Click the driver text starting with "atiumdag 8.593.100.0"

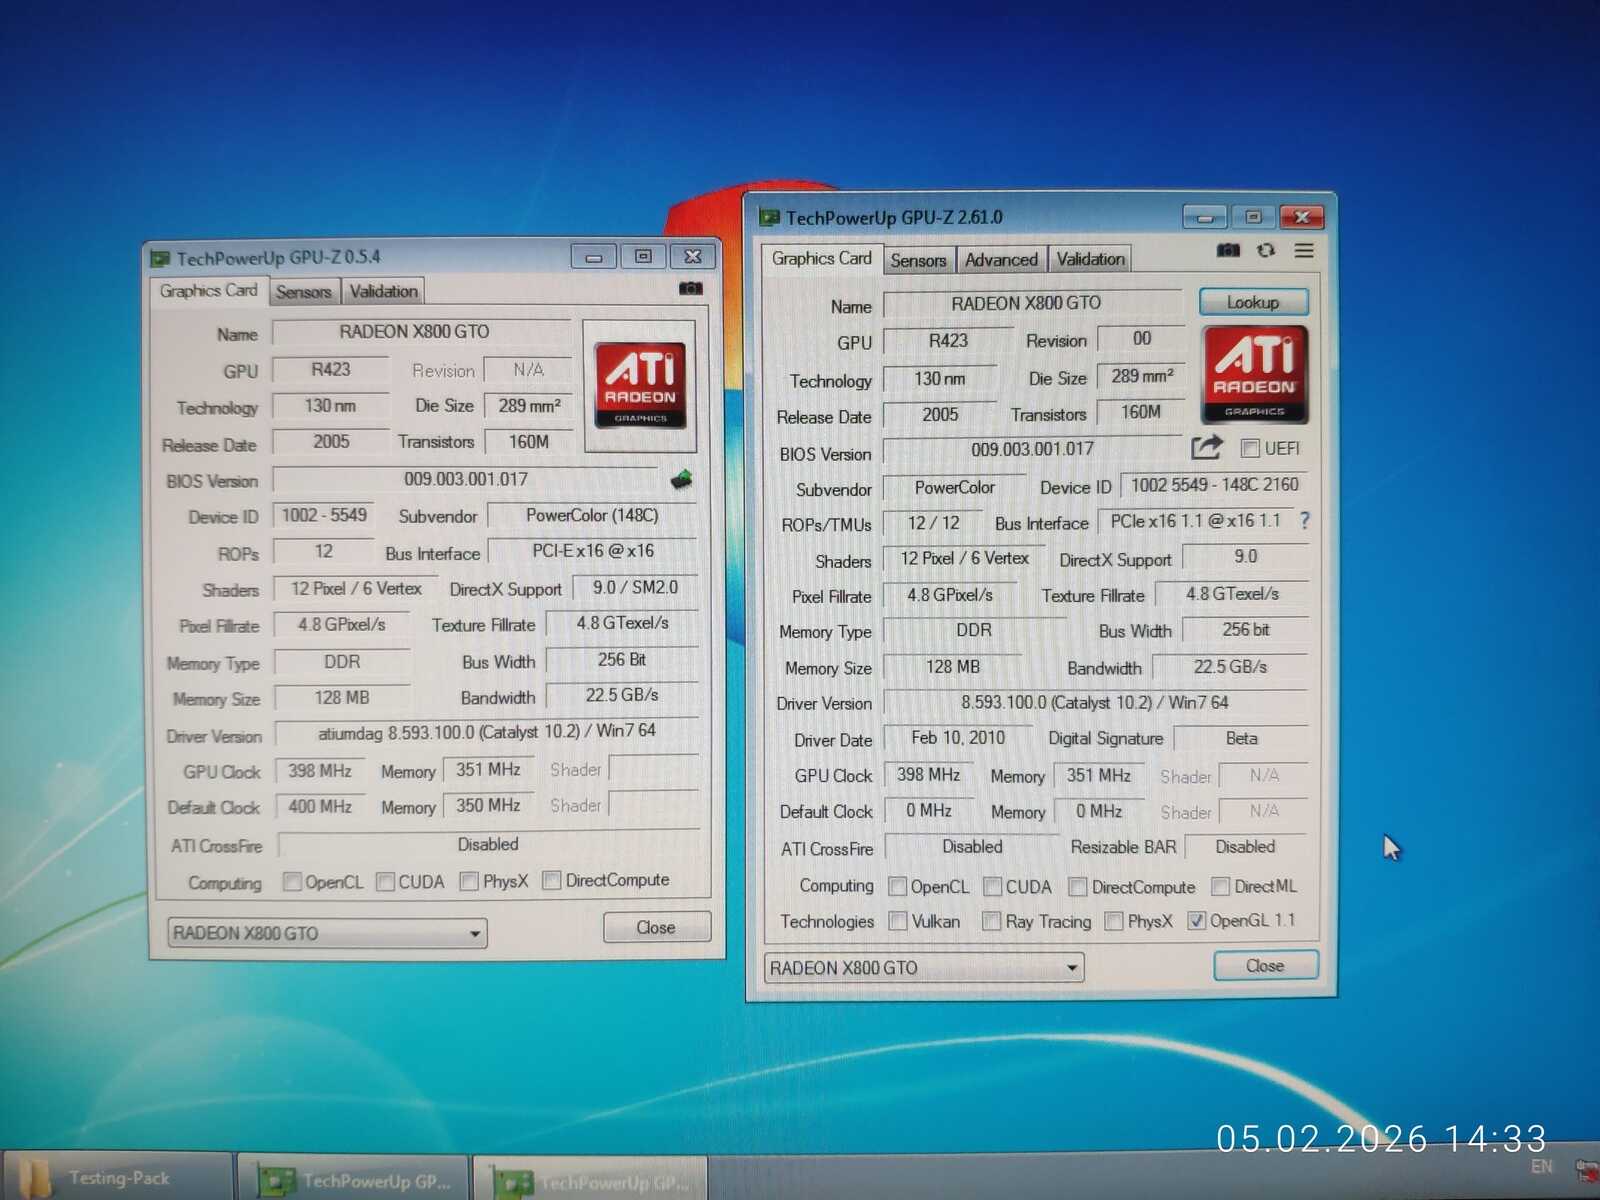point(486,733)
